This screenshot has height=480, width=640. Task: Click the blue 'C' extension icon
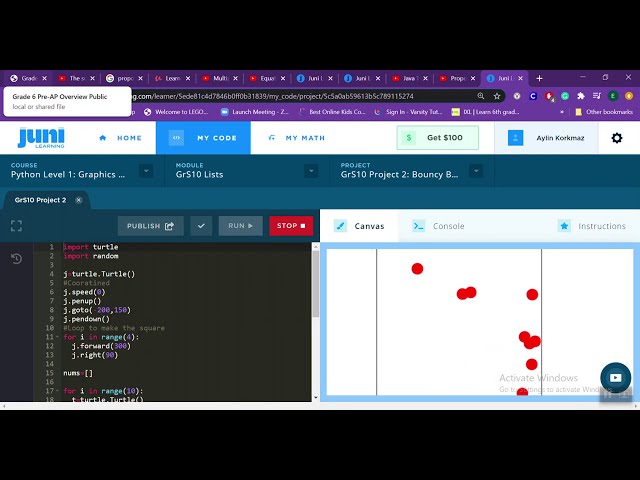533,96
